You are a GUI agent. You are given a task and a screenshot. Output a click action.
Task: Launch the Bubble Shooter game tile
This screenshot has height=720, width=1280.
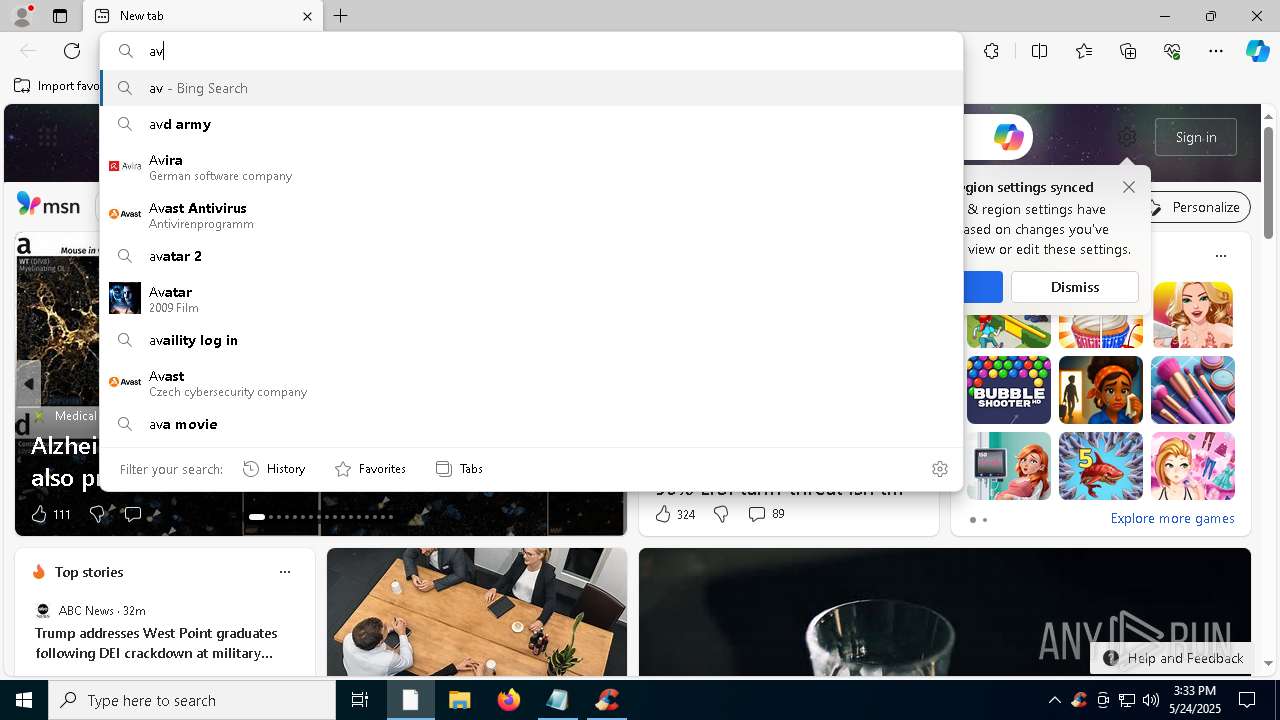pos(1008,390)
